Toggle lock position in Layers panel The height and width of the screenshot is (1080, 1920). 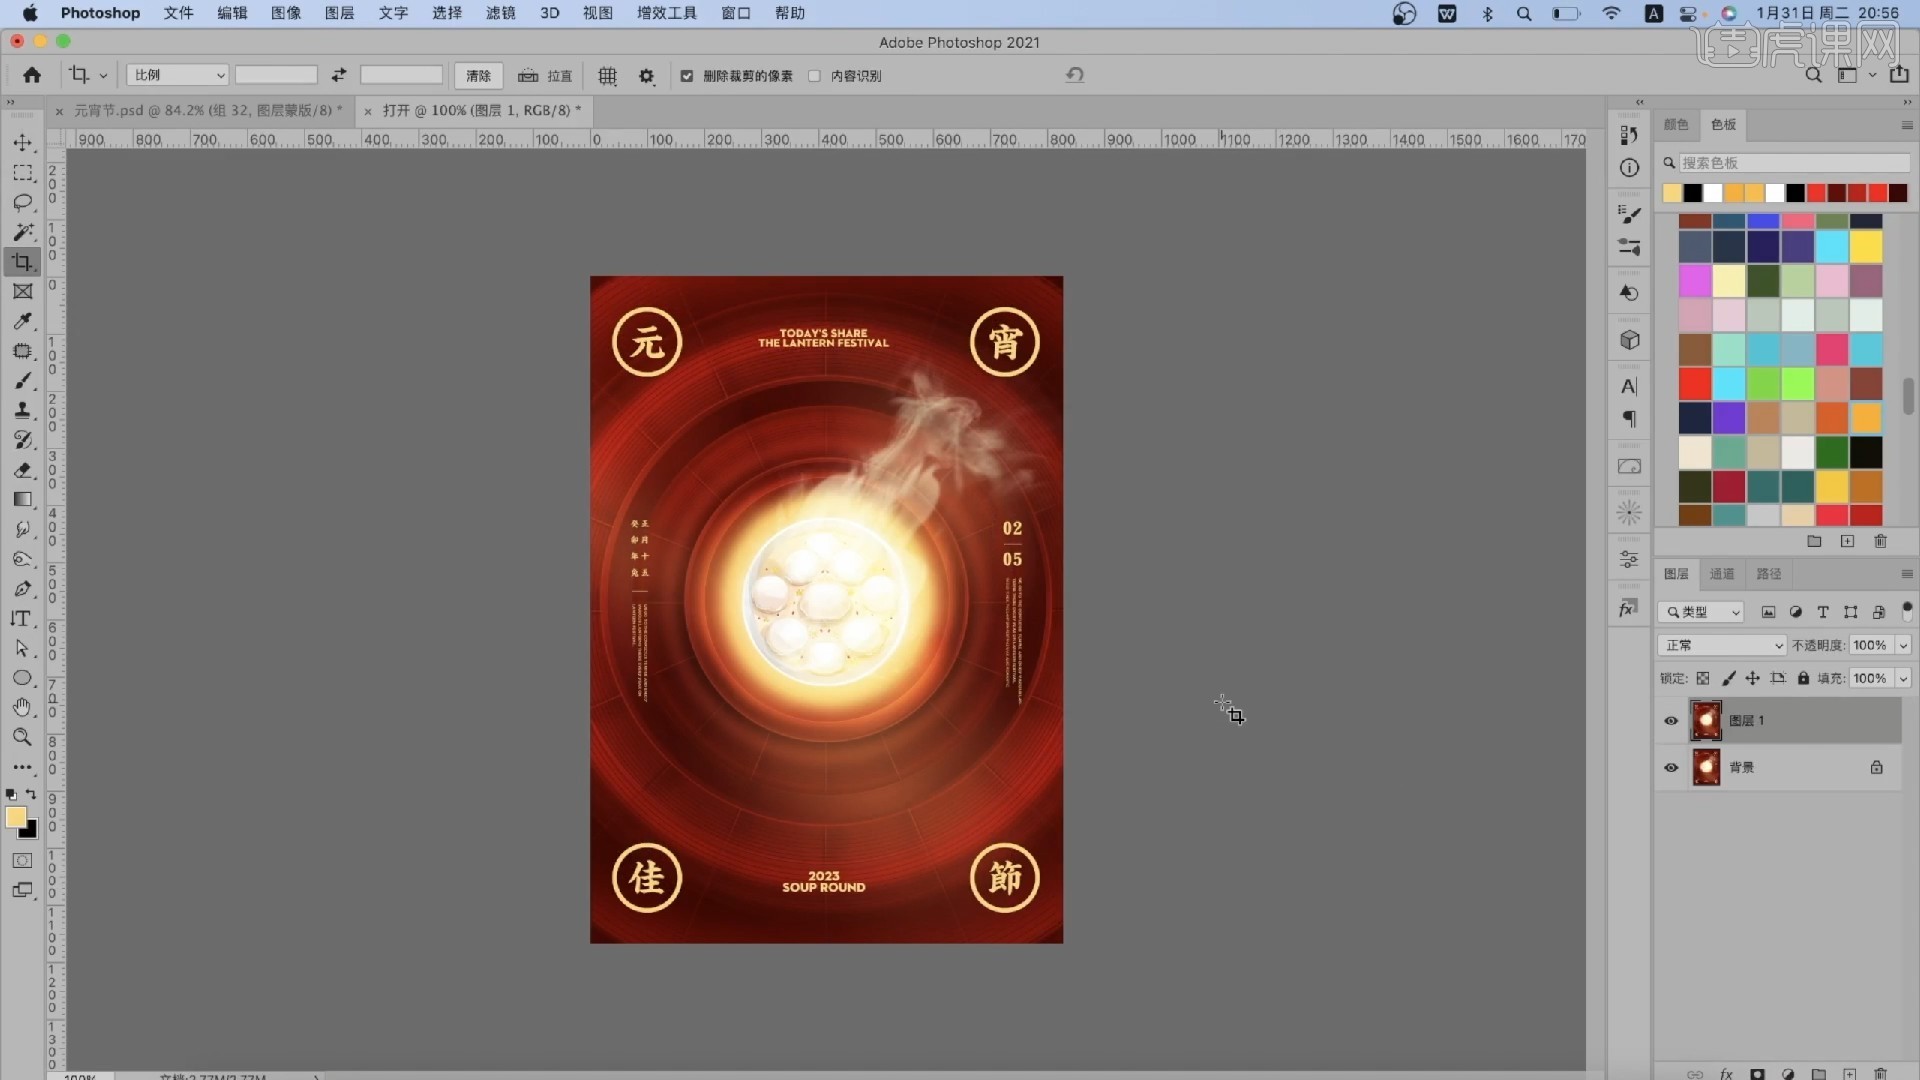coord(1753,678)
